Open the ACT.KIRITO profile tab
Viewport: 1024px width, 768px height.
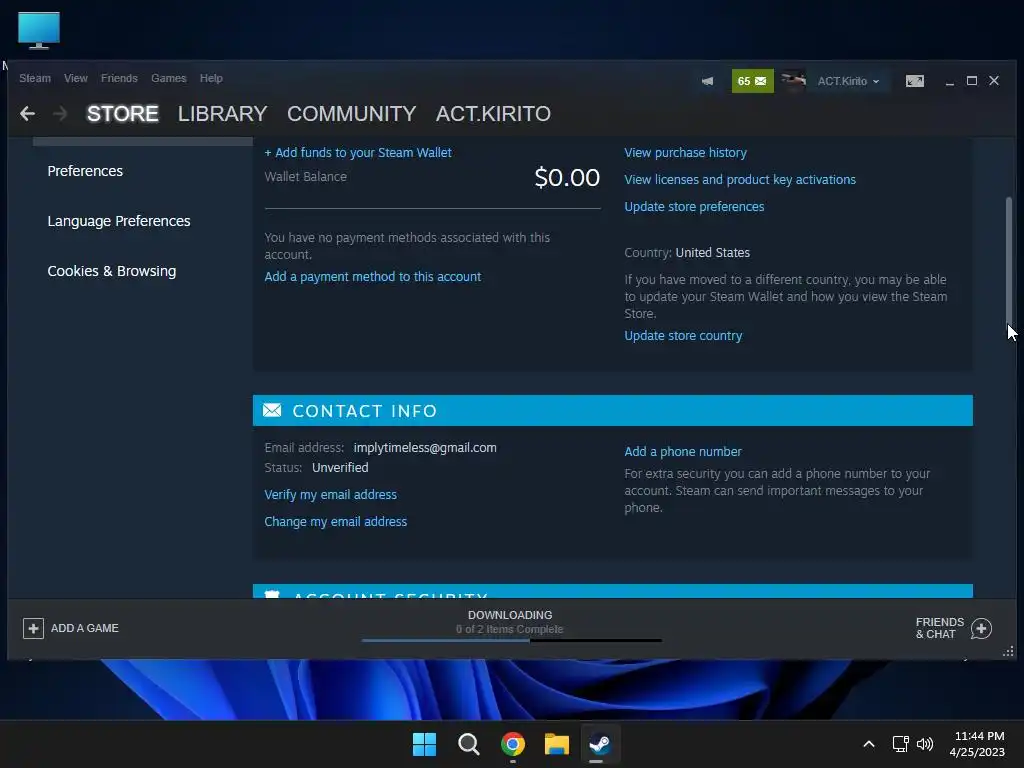tap(493, 114)
